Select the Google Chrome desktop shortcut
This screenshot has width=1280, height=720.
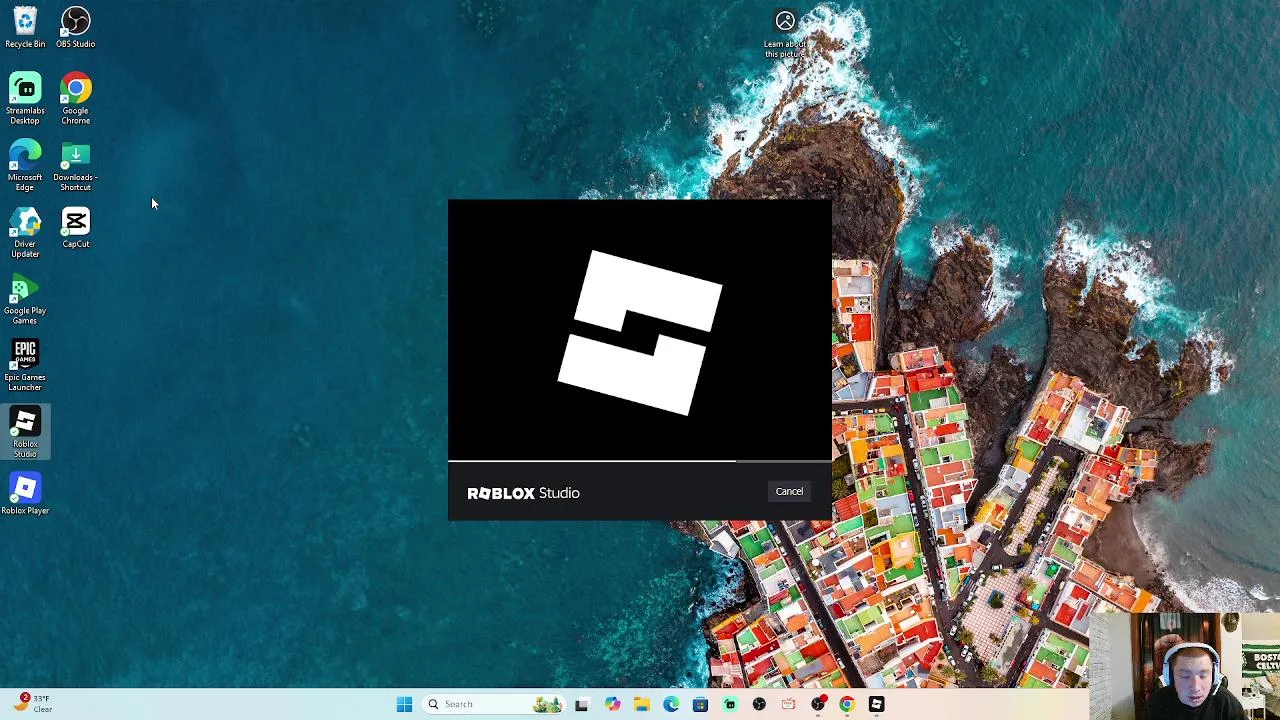pyautogui.click(x=76, y=99)
